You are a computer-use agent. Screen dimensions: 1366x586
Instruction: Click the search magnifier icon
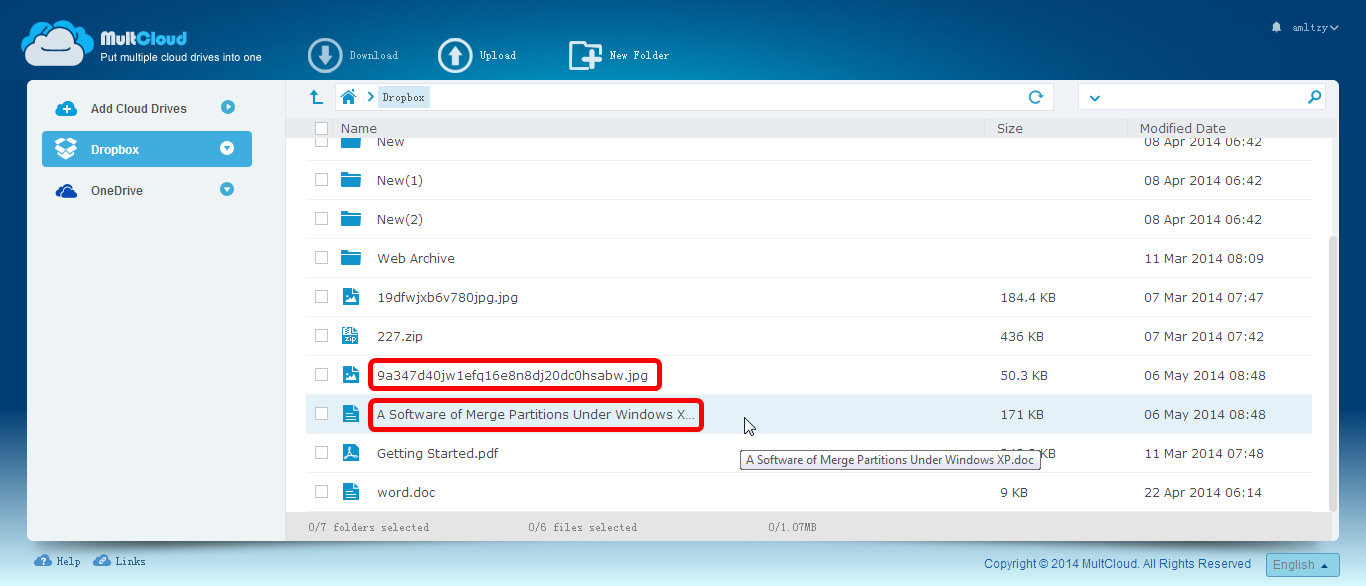(x=1314, y=97)
